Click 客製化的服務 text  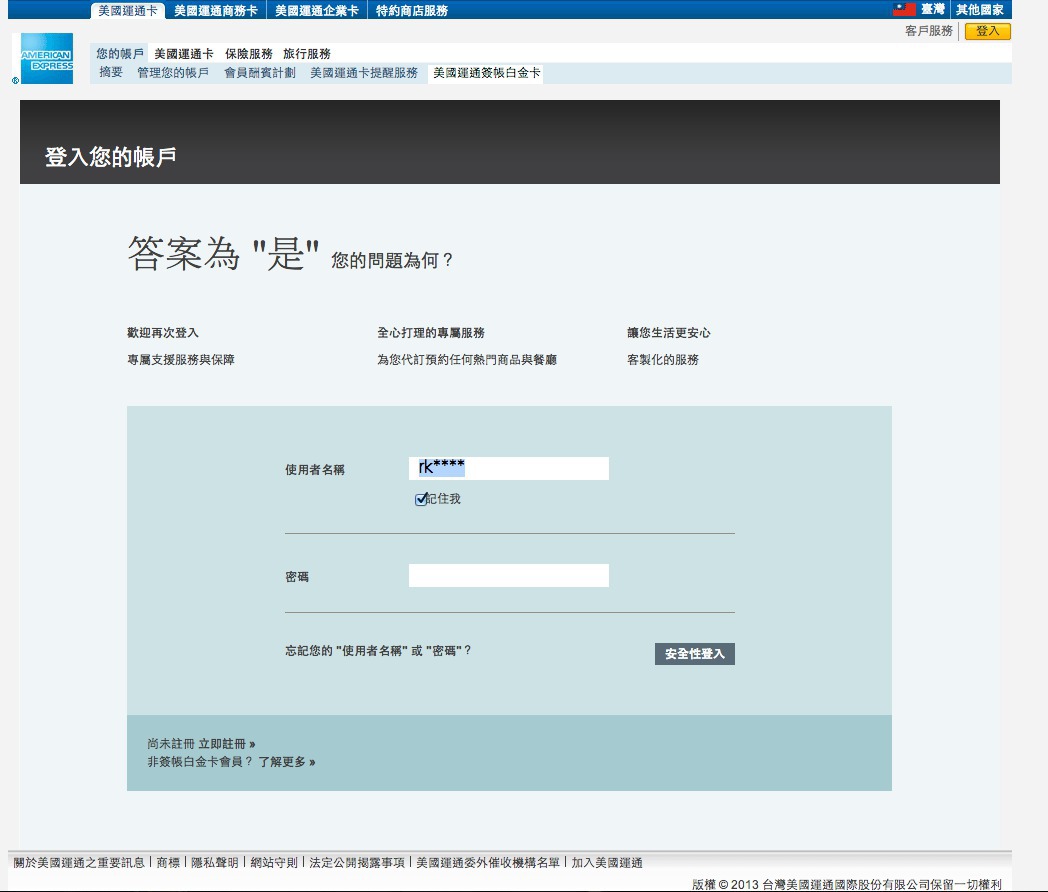[x=663, y=359]
